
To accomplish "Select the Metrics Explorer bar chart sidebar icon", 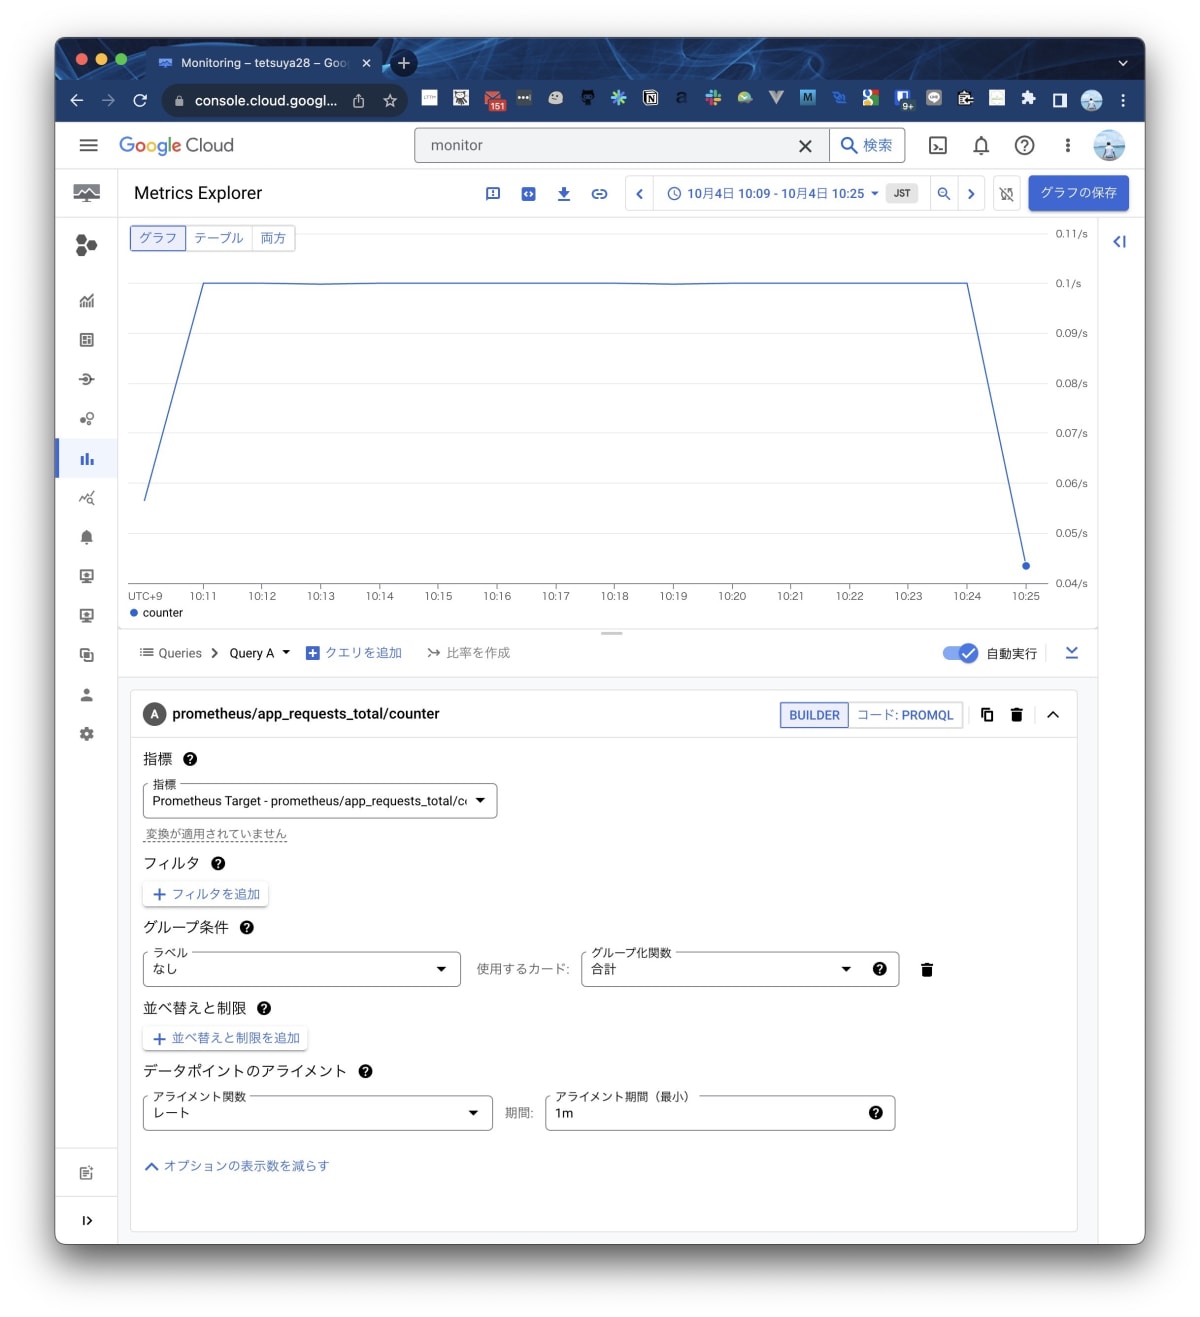I will pyautogui.click(x=87, y=459).
